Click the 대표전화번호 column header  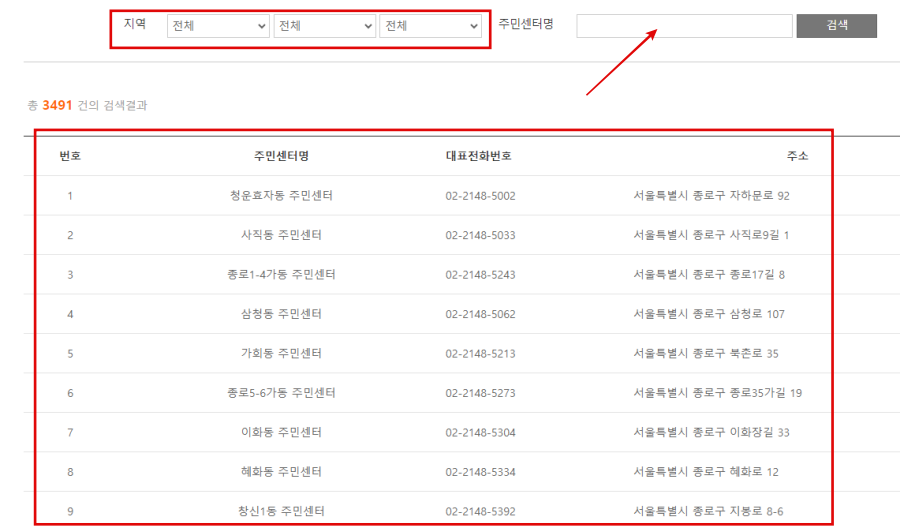point(479,156)
